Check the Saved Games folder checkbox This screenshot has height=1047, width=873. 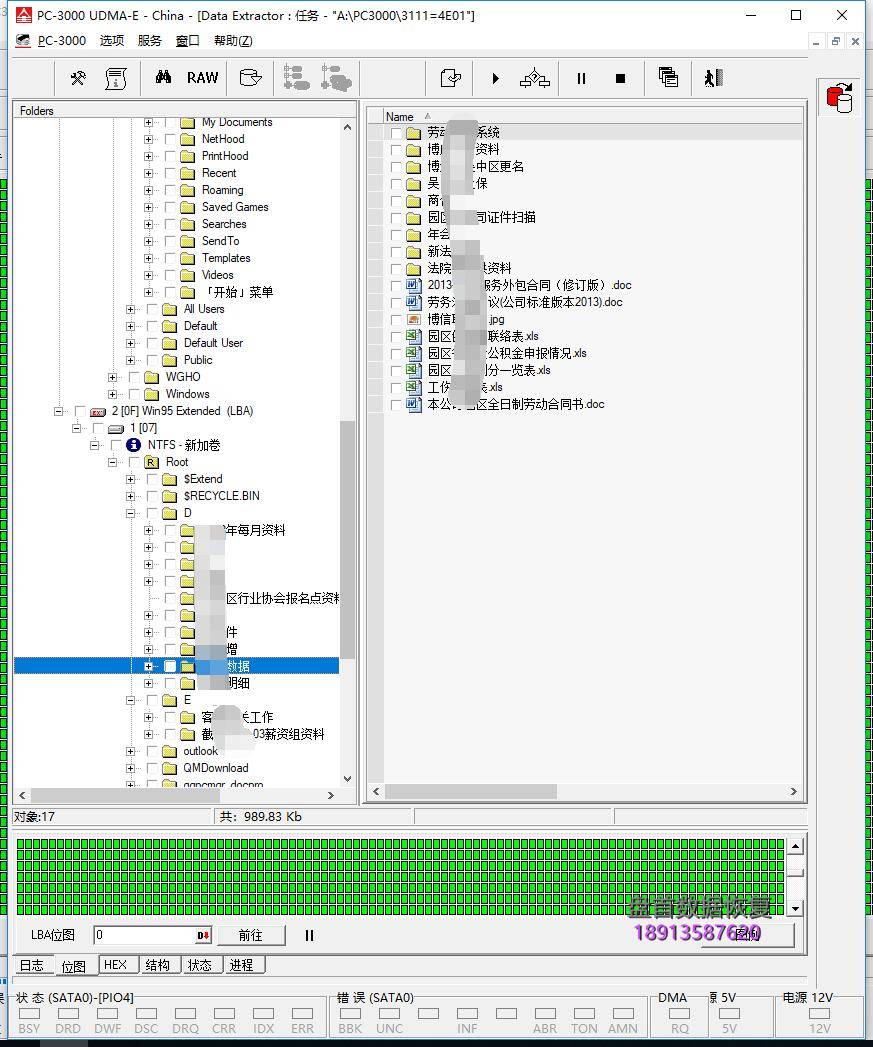click(x=170, y=207)
